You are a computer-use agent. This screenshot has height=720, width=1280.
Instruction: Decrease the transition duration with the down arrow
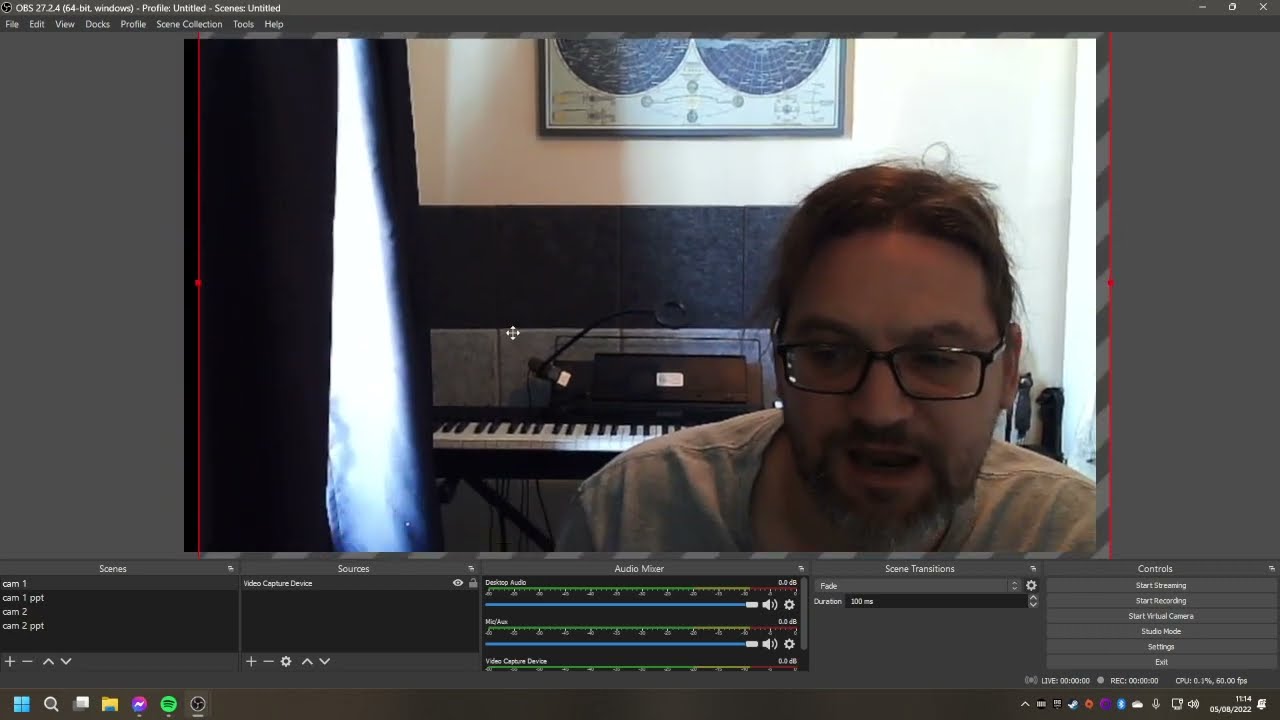1033,604
